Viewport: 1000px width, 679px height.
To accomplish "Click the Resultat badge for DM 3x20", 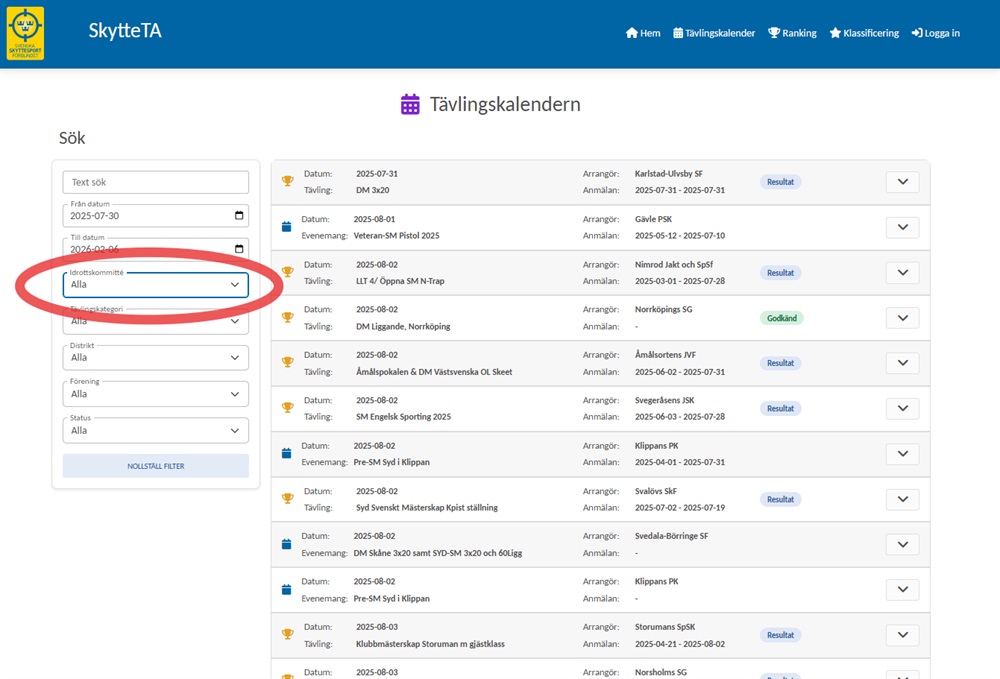I will [x=780, y=182].
